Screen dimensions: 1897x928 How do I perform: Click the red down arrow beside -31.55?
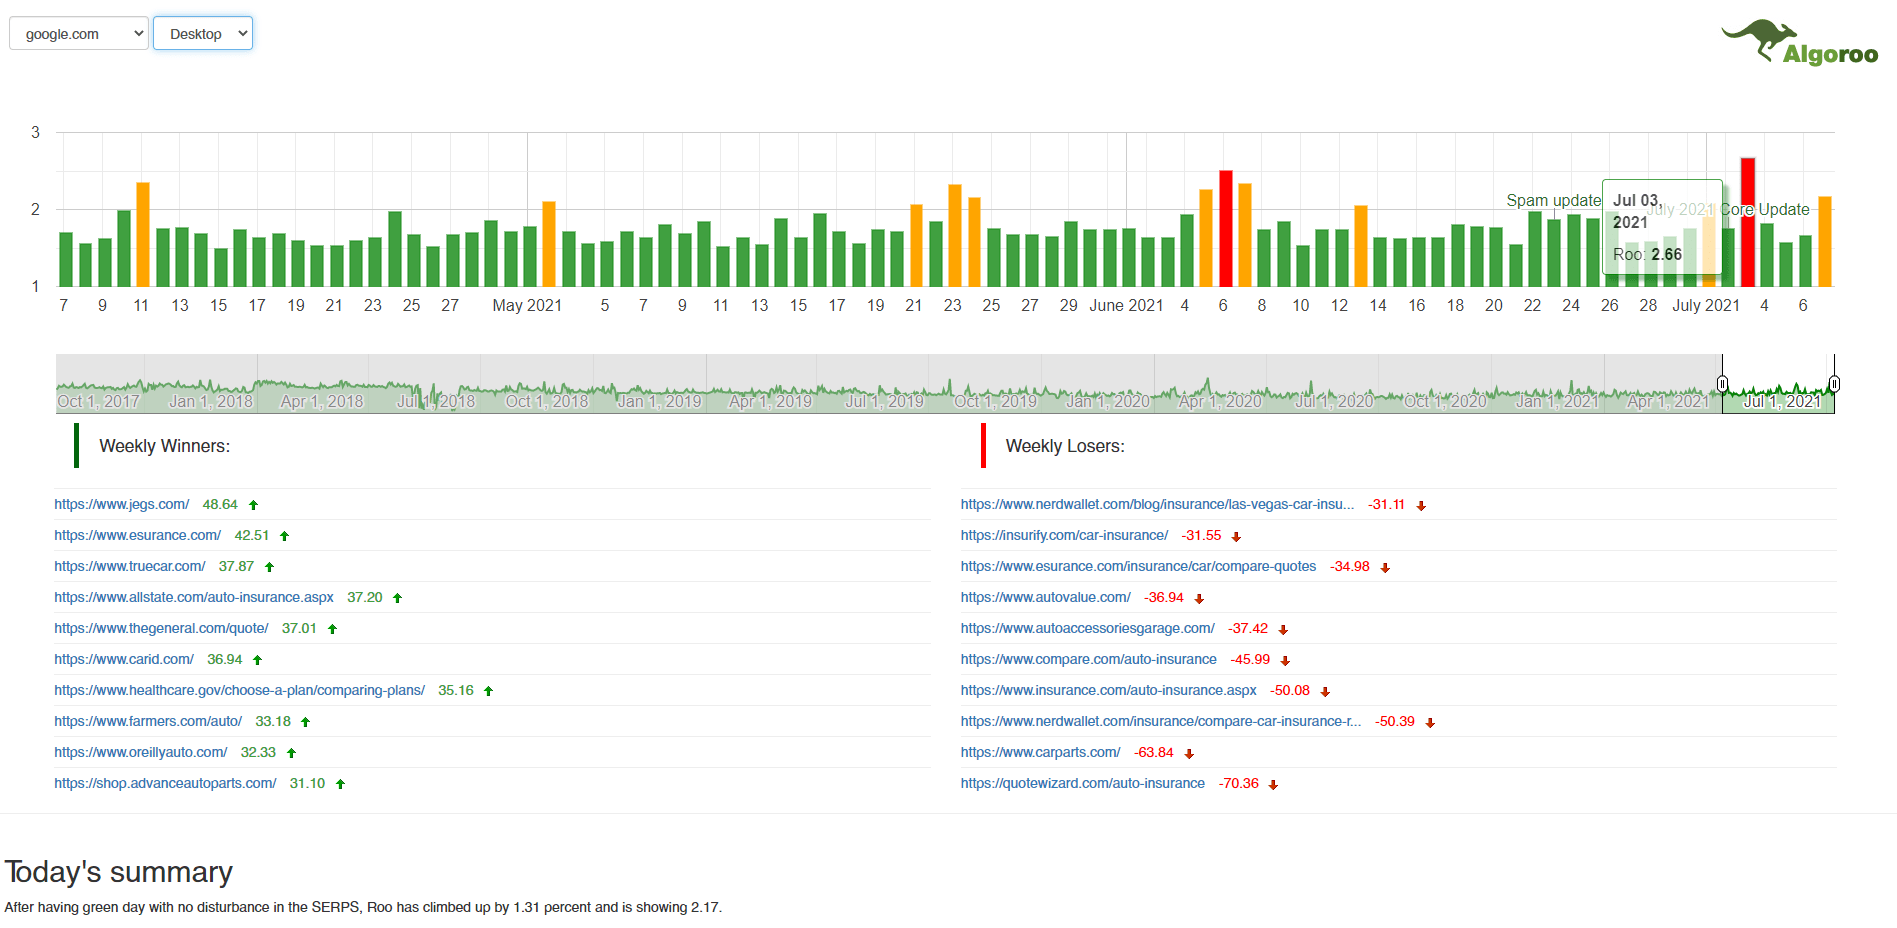[x=1237, y=537]
